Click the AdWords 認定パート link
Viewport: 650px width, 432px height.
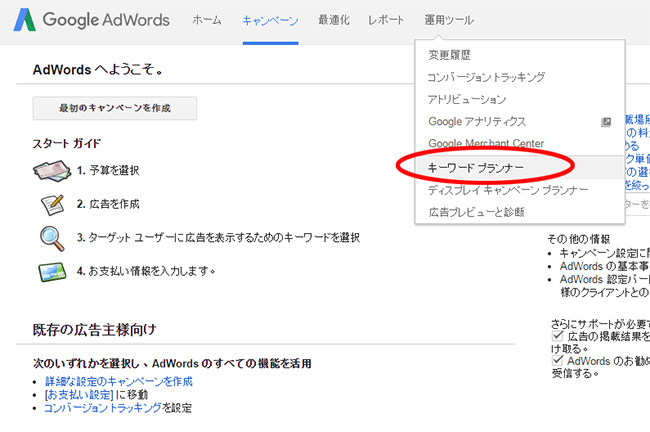pos(604,279)
